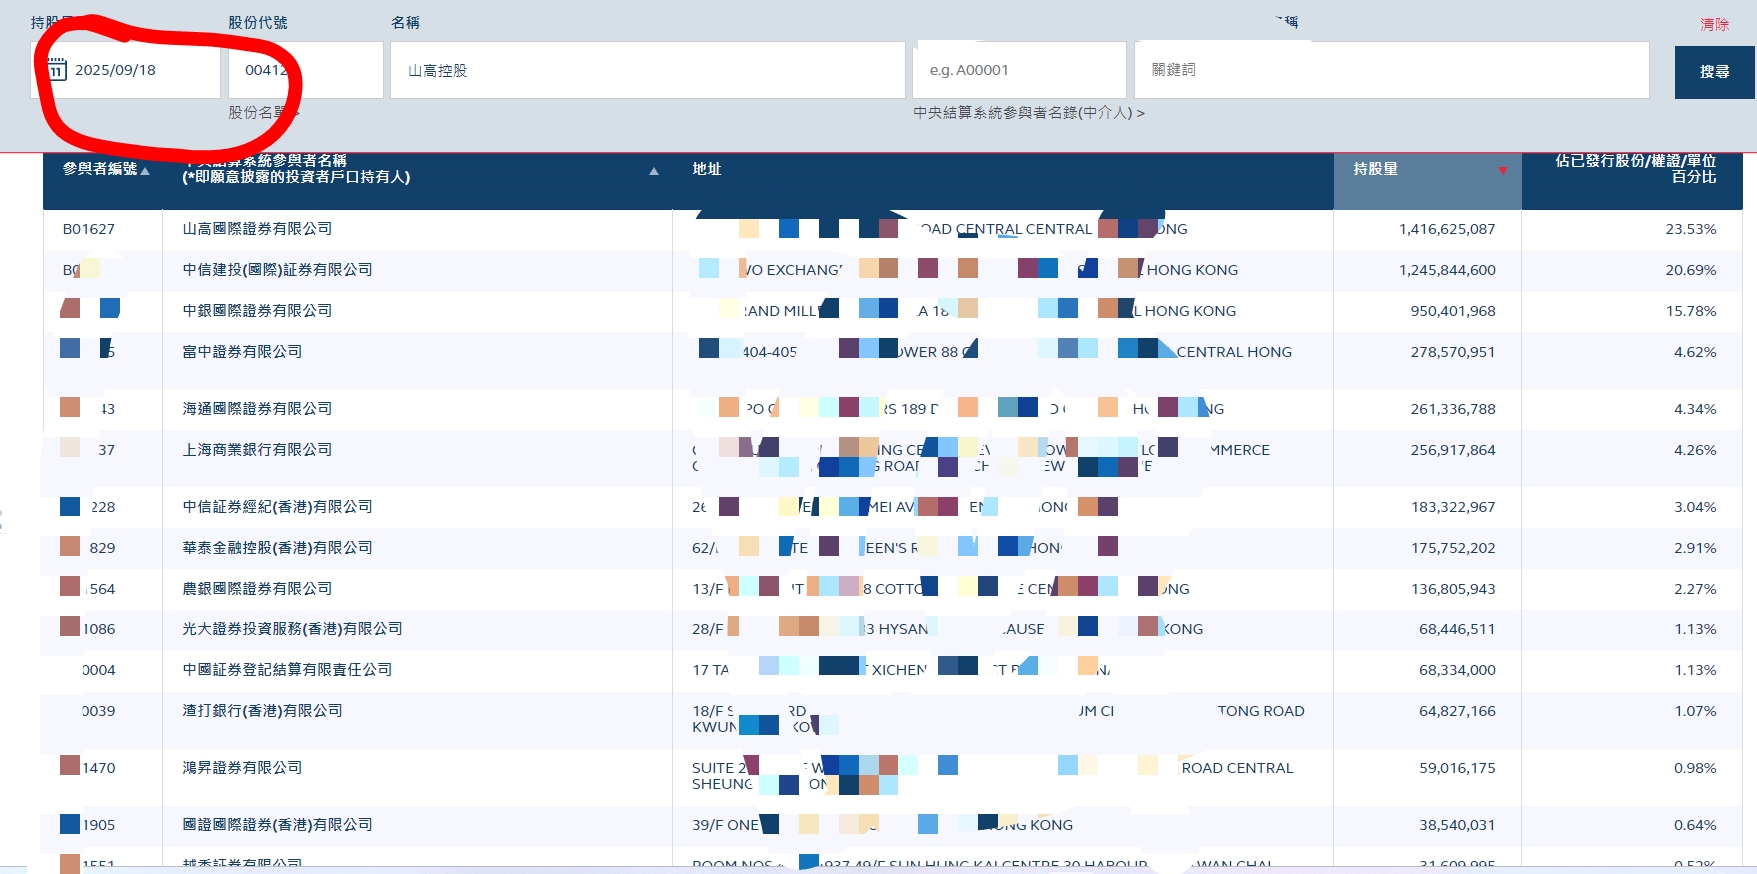Open the calendar icon in the date field
The image size is (1757, 874).
tap(57, 69)
